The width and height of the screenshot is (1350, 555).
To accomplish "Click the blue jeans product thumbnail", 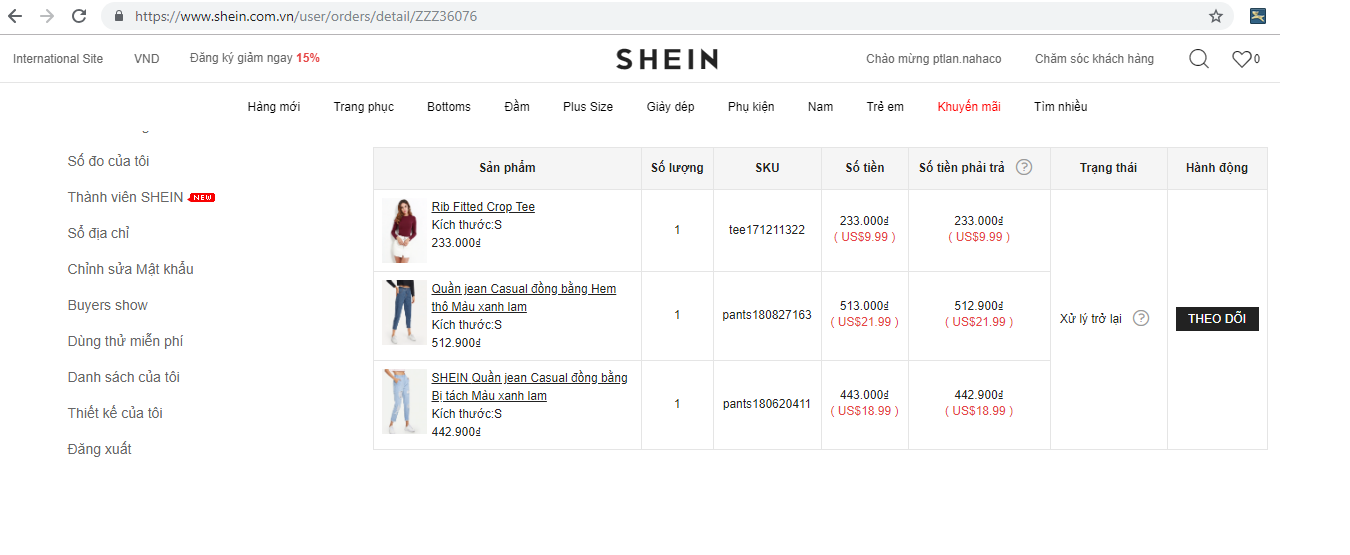I will (x=404, y=313).
